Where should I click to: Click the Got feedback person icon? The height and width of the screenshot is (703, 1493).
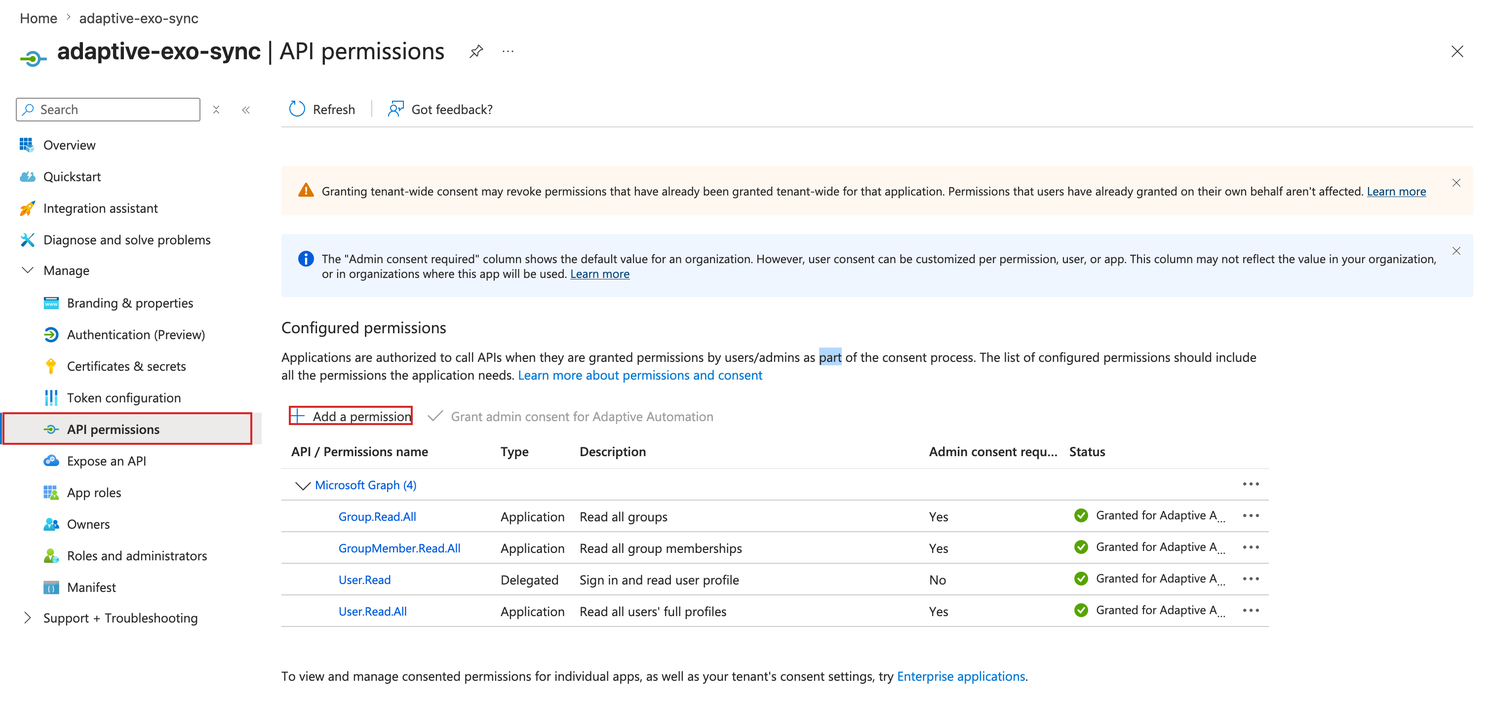click(x=396, y=109)
